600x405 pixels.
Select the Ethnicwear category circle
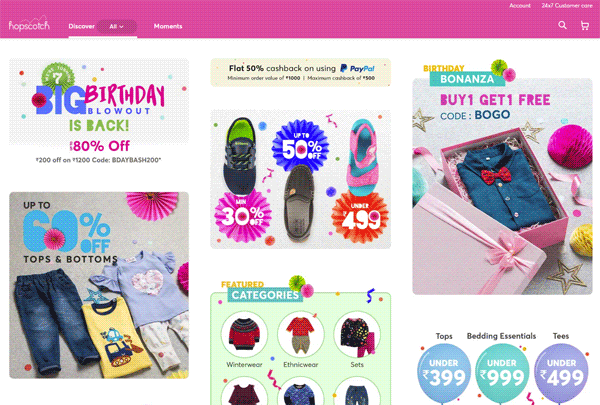click(x=300, y=334)
